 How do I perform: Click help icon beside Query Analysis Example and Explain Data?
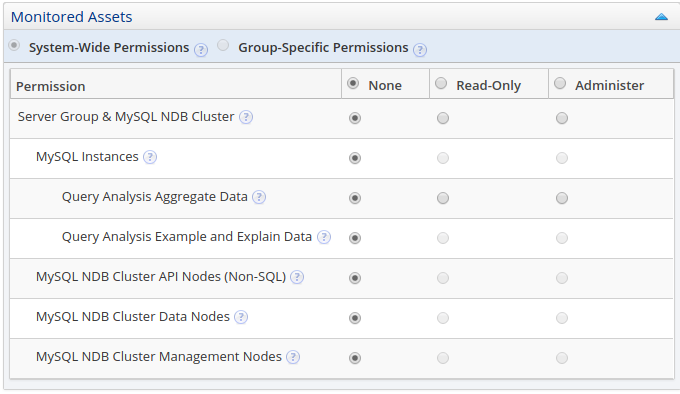click(x=324, y=237)
